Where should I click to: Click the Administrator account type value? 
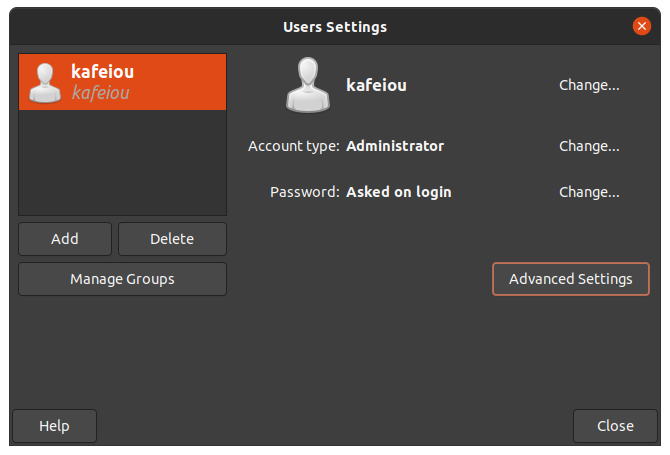pyautogui.click(x=395, y=146)
